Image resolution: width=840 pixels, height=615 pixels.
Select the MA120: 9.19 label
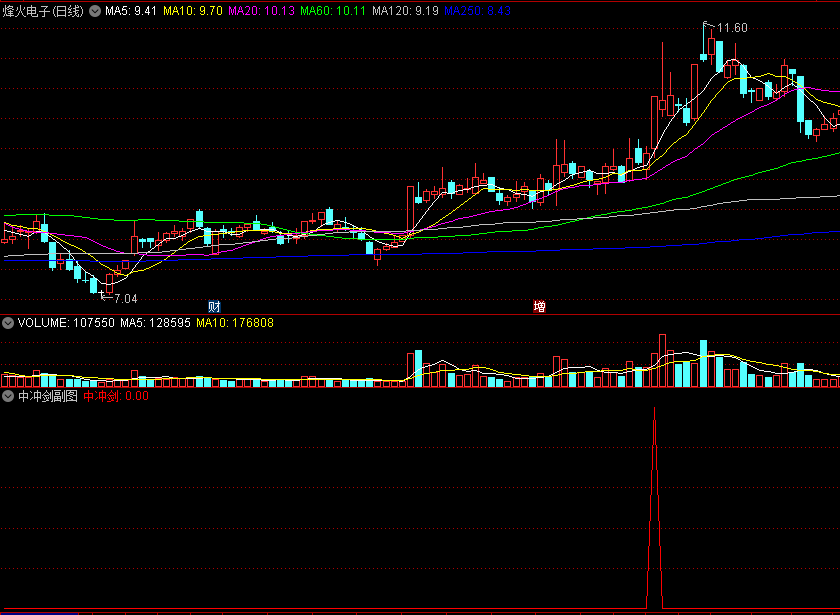click(x=406, y=11)
